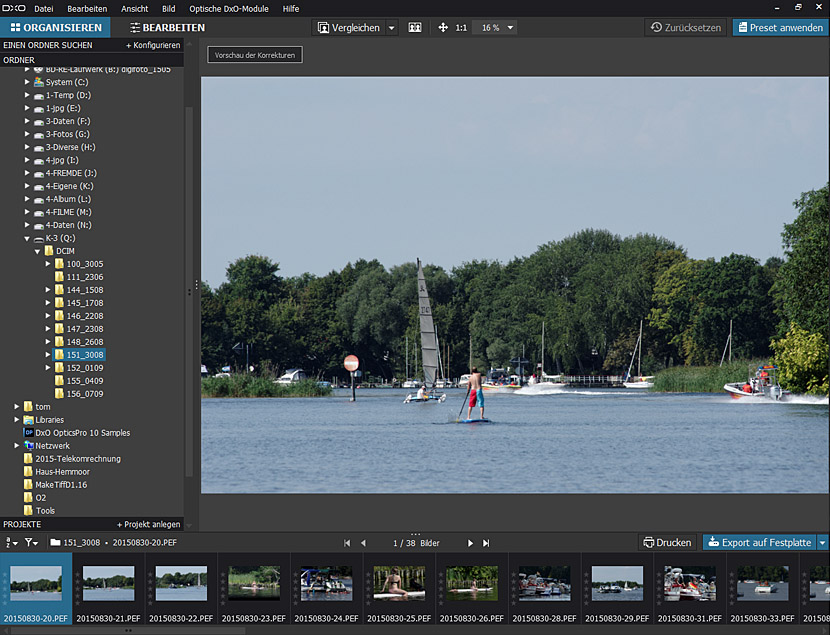Click the side-by-side comparison view icon
The image size is (830, 635).
414,28
